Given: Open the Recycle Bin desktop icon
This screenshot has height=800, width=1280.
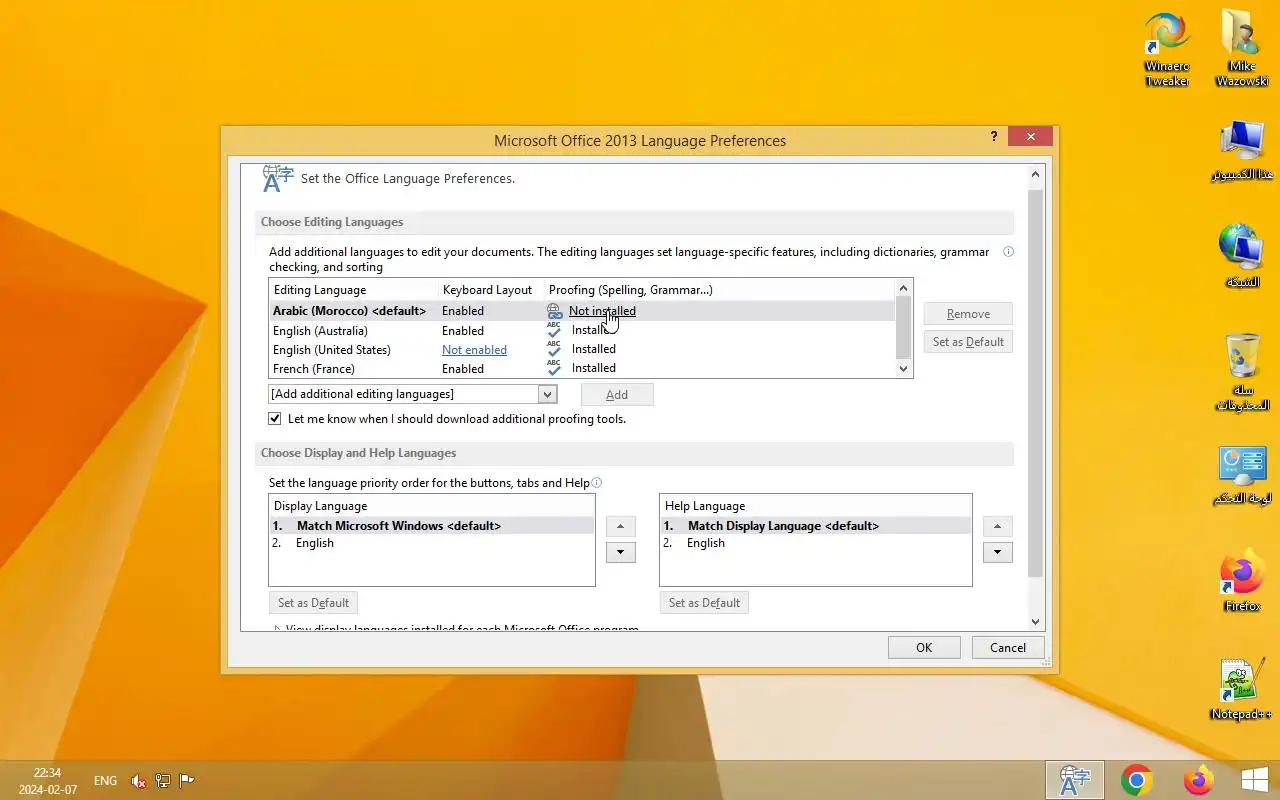Looking at the screenshot, I should pyautogui.click(x=1242, y=371).
